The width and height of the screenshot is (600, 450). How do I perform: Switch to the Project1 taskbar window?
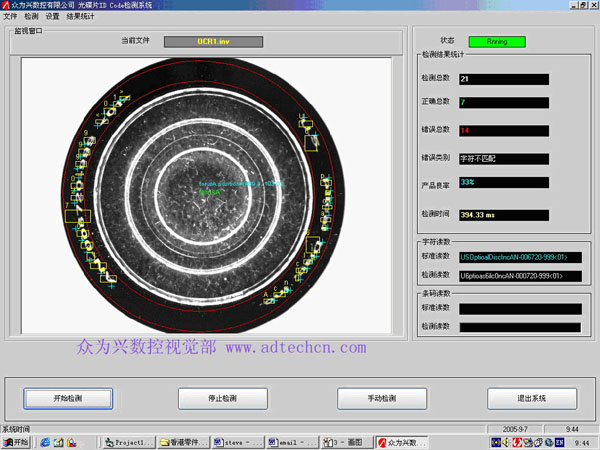126,442
